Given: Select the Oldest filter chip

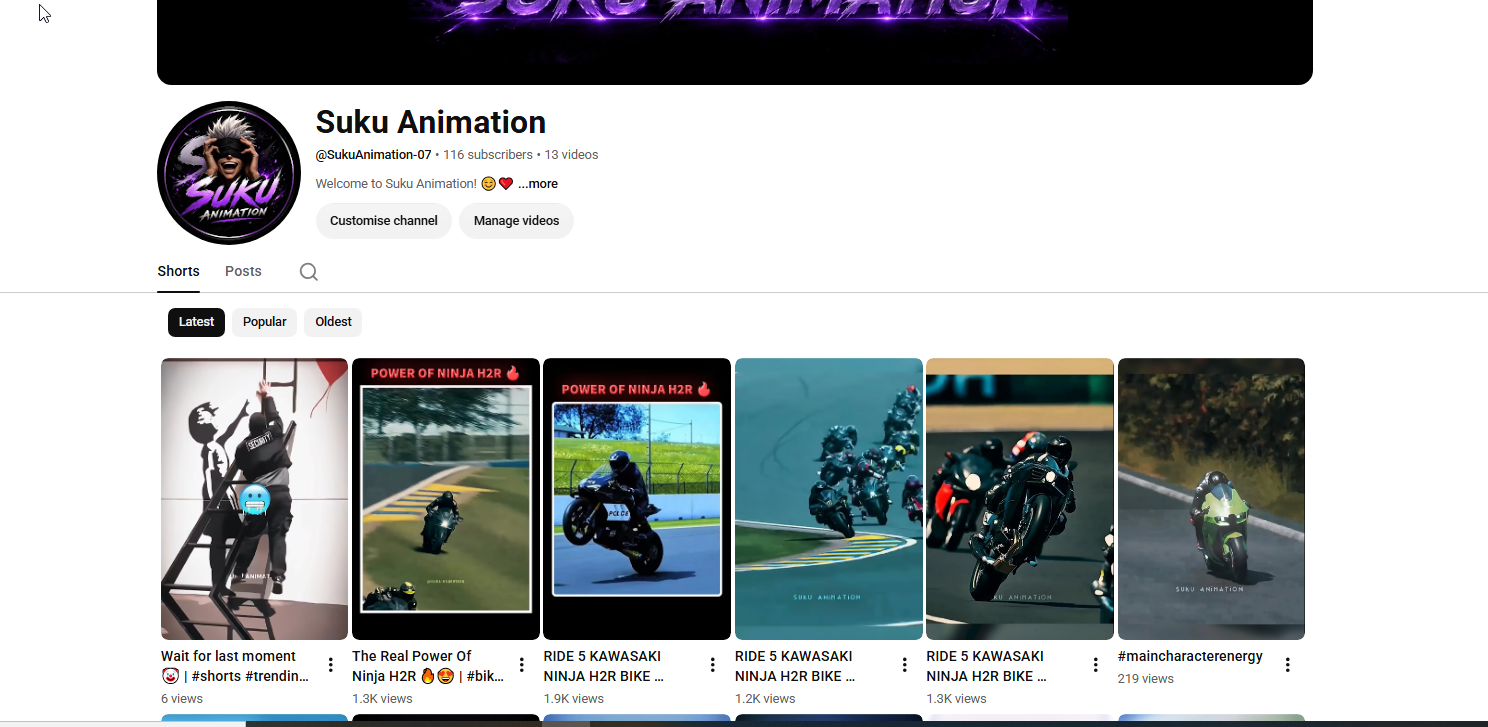Looking at the screenshot, I should tap(333, 322).
